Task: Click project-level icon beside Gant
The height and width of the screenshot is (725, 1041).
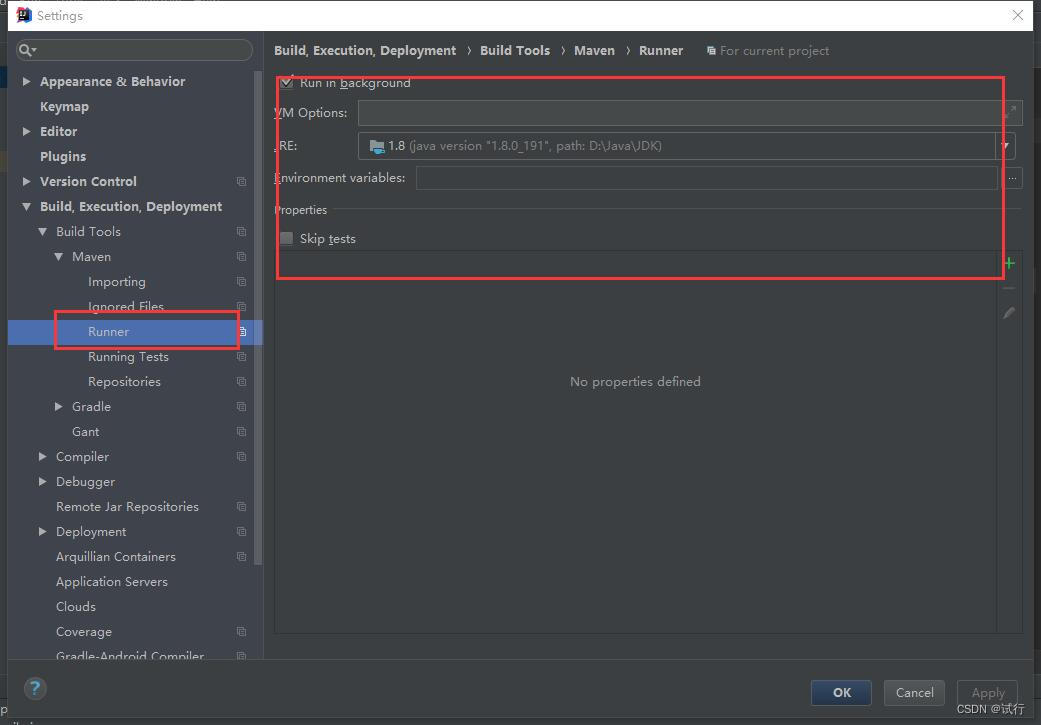Action: tap(242, 432)
